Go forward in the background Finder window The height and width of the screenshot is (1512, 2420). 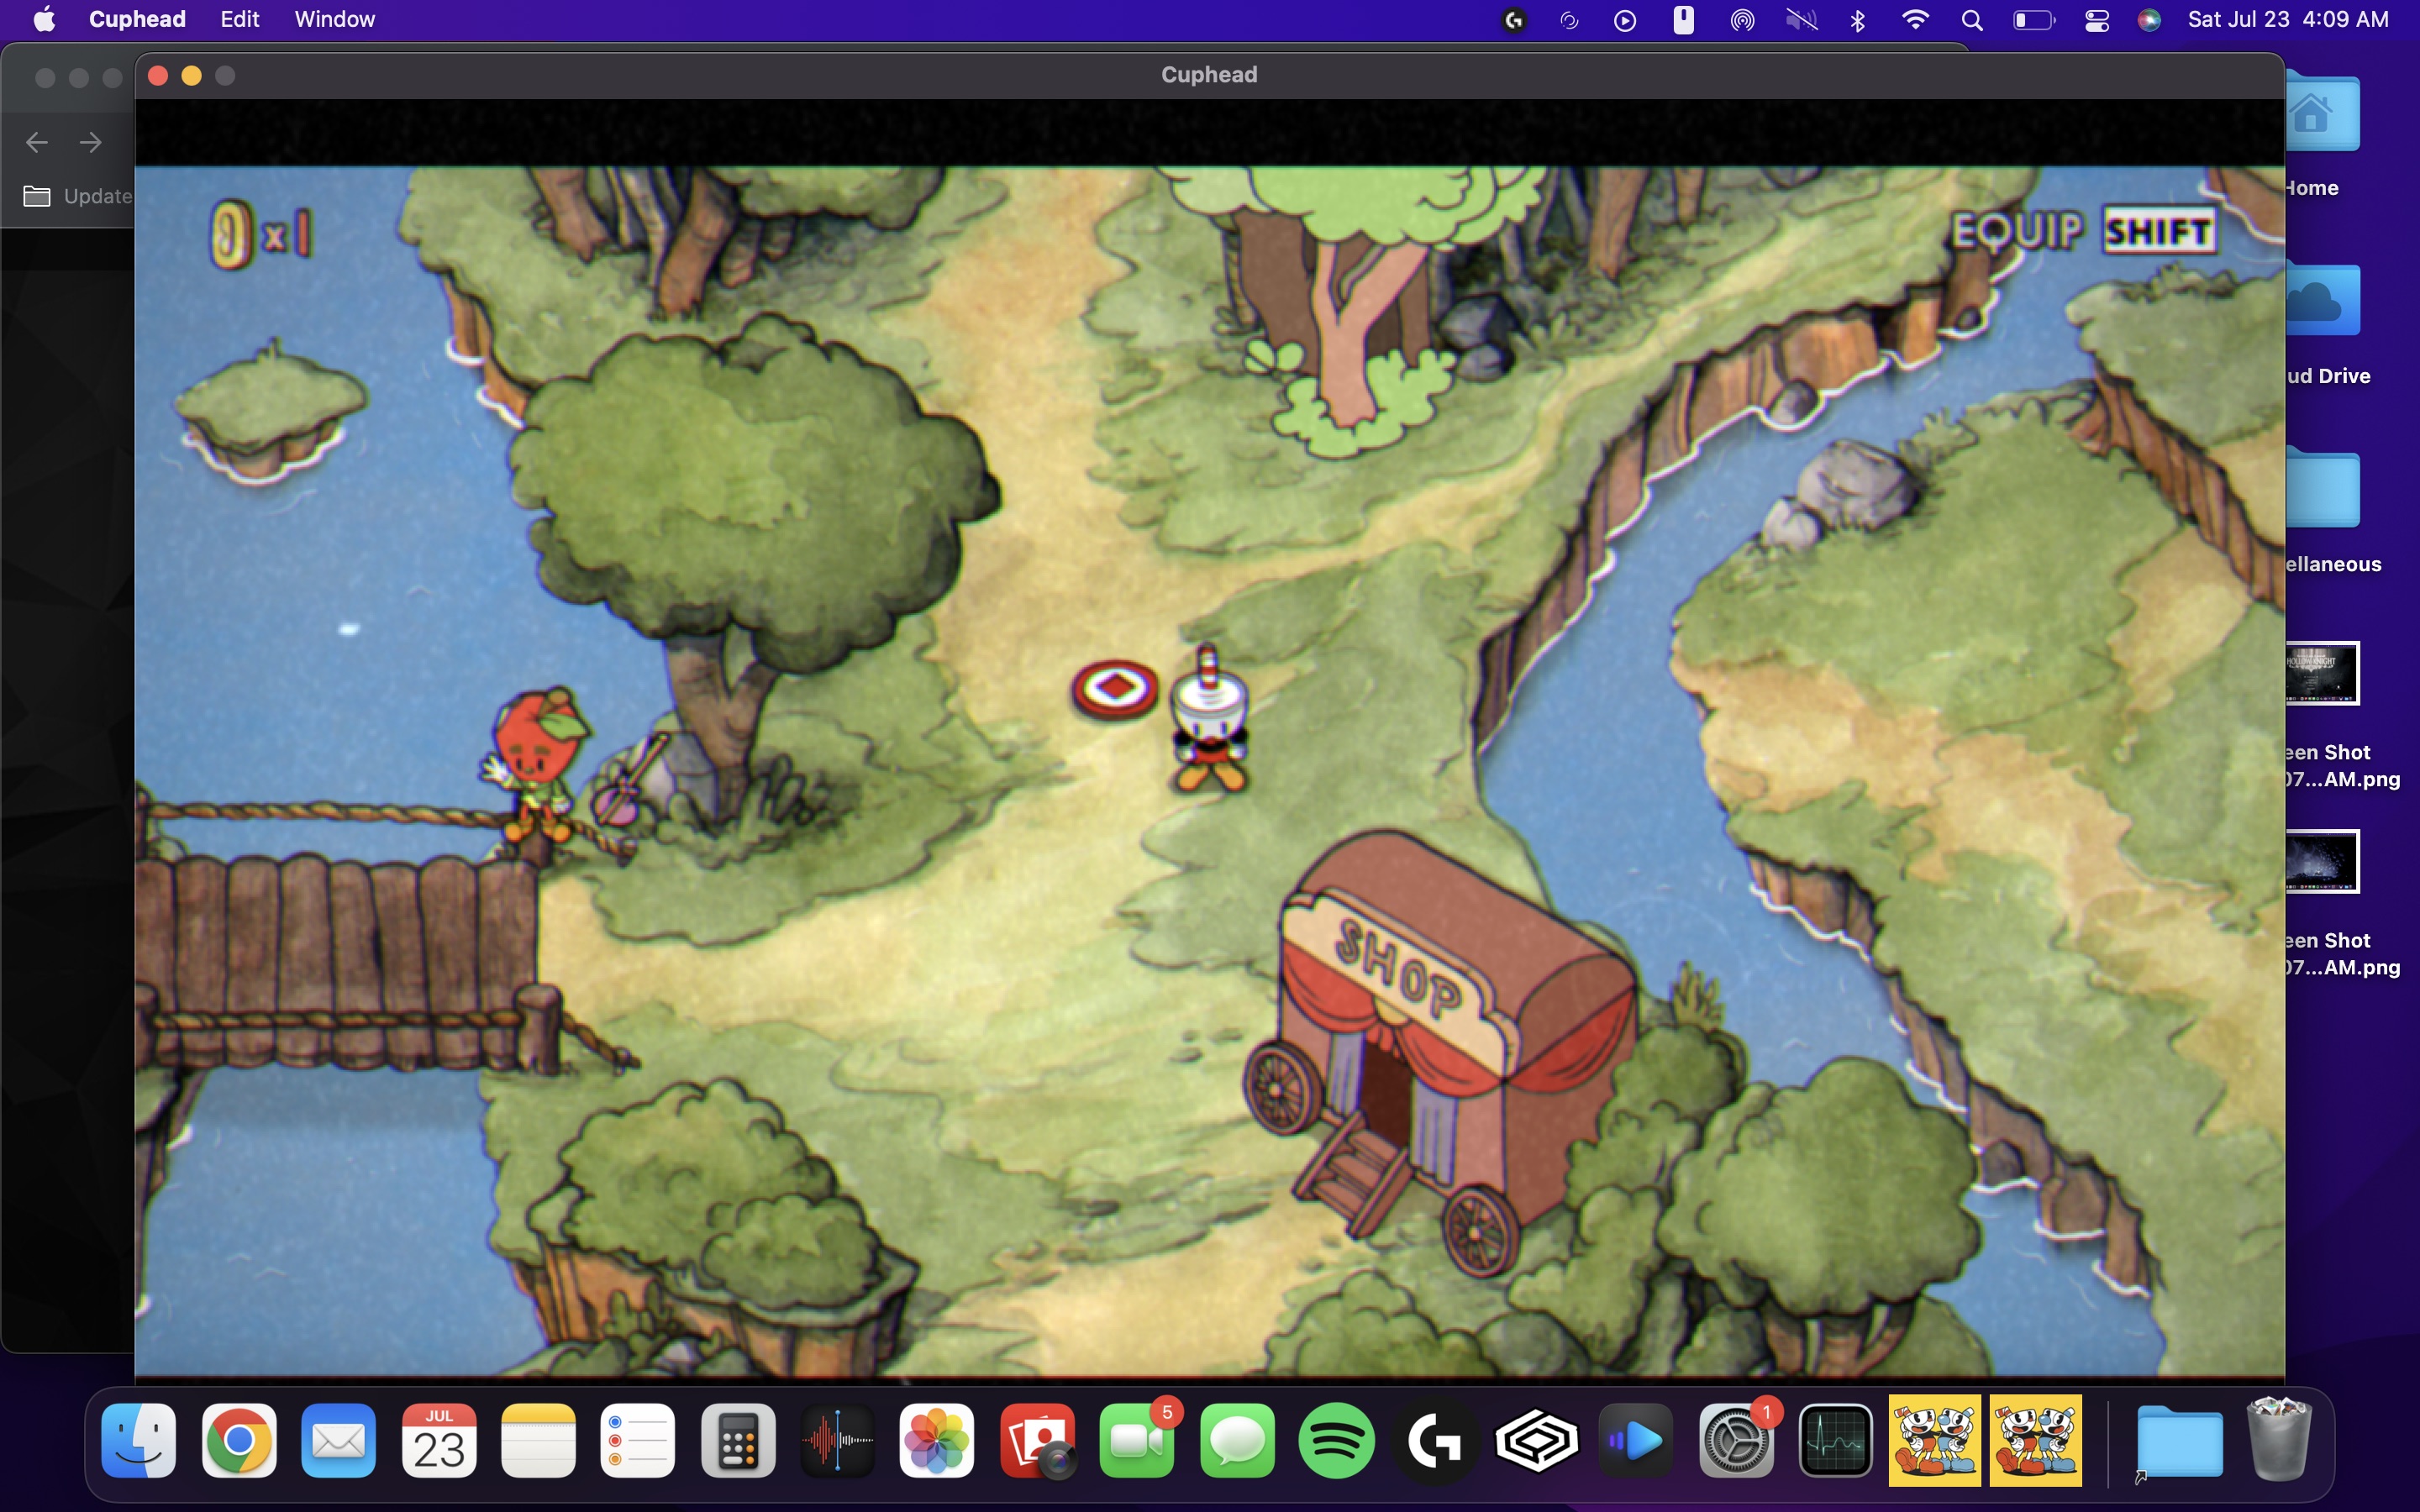90,143
